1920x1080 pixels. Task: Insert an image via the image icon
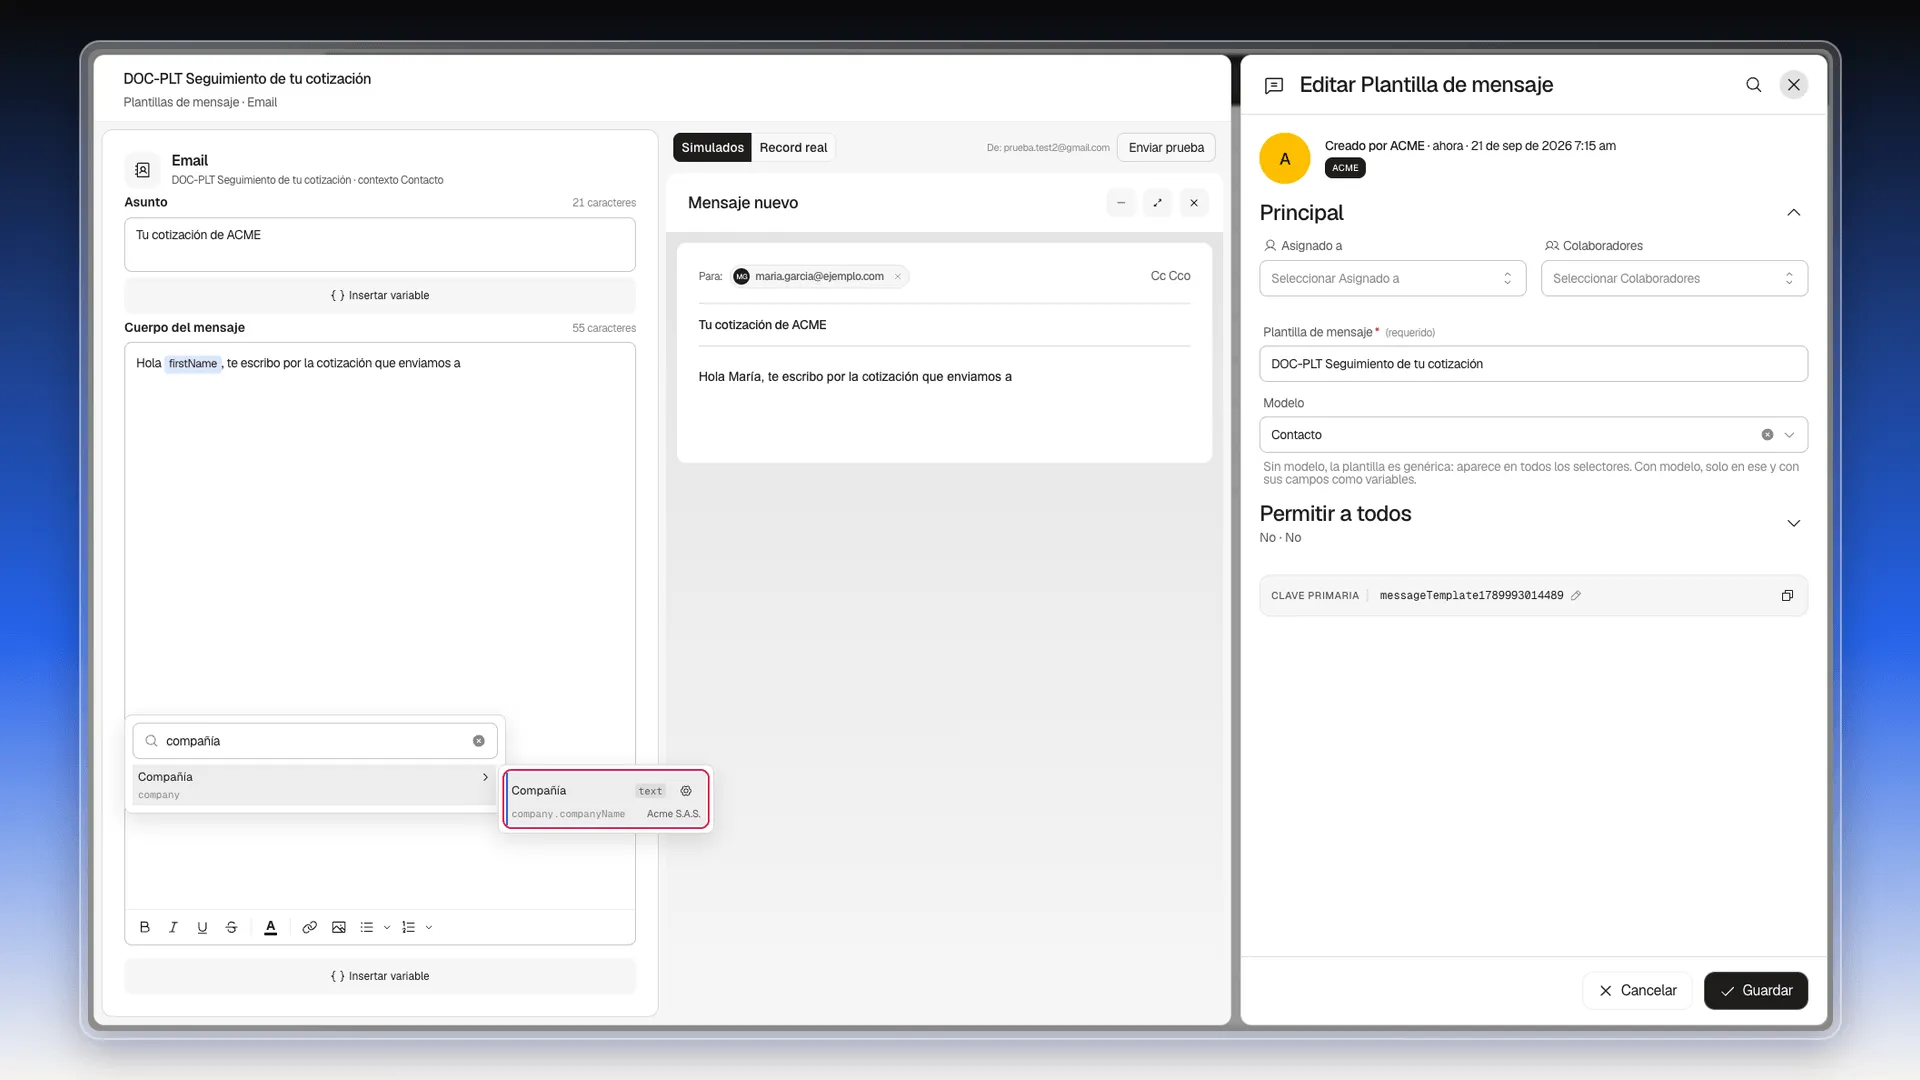tap(339, 927)
